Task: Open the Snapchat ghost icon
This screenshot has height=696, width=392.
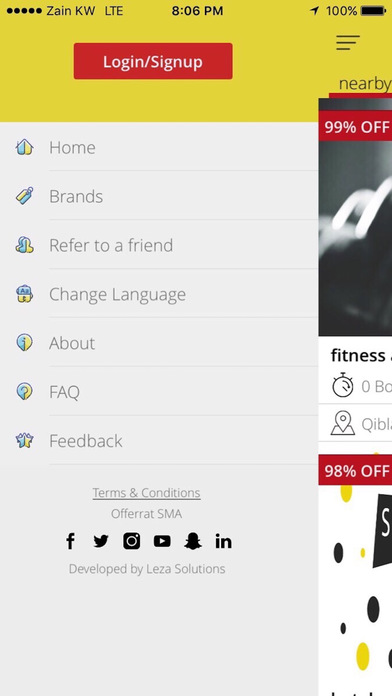Action: point(193,542)
